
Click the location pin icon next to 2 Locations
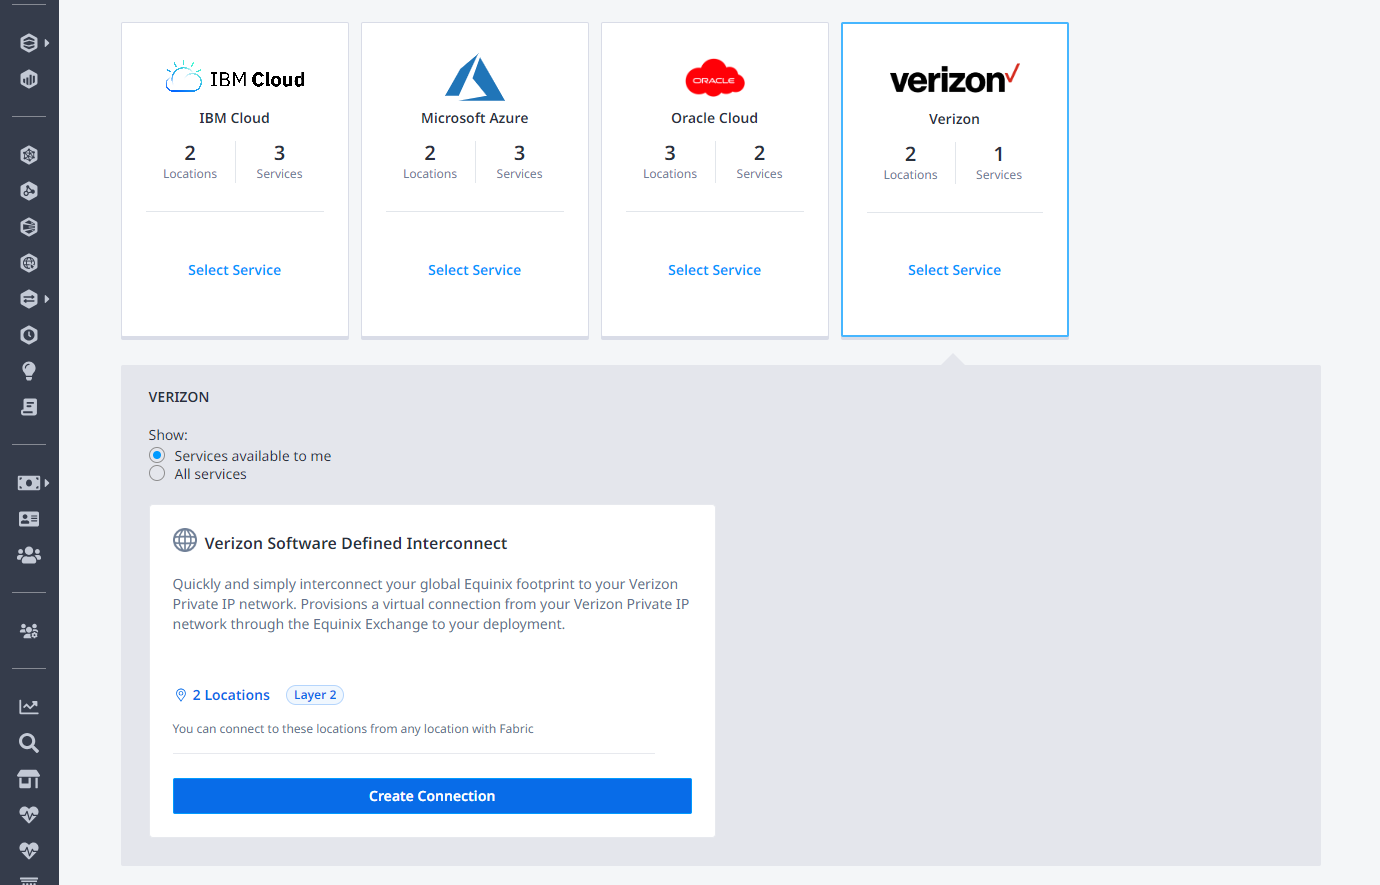point(181,695)
